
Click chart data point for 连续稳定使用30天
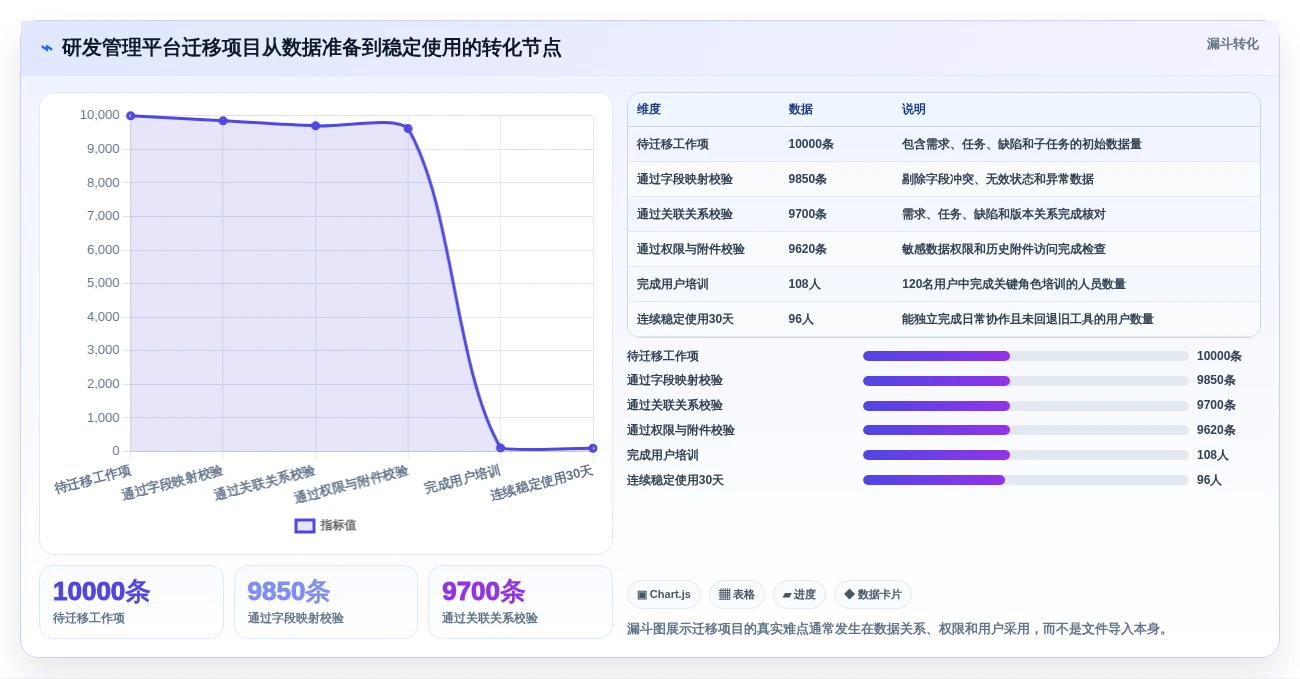tap(593, 448)
